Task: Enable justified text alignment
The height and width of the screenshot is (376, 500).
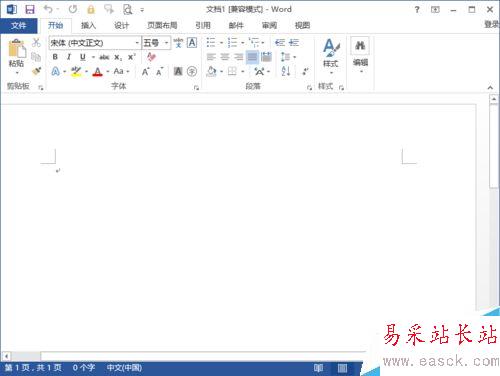Action: pos(252,57)
